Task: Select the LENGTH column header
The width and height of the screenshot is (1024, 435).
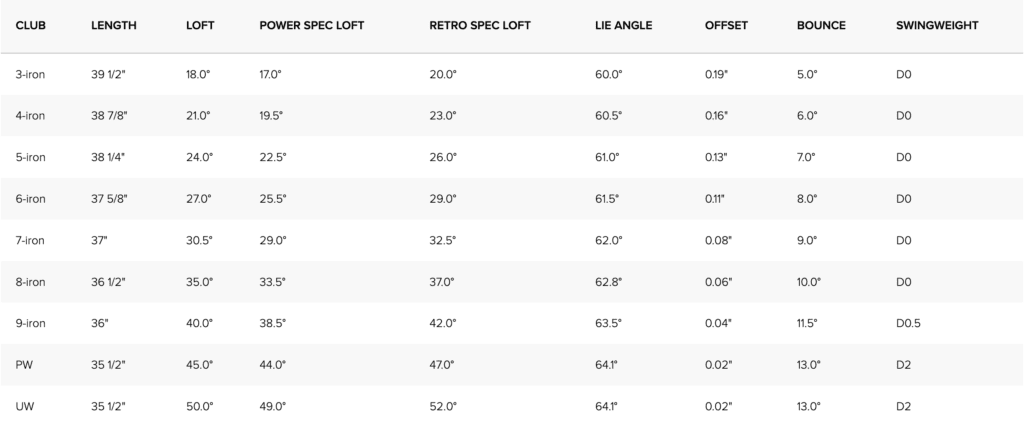Action: [114, 25]
